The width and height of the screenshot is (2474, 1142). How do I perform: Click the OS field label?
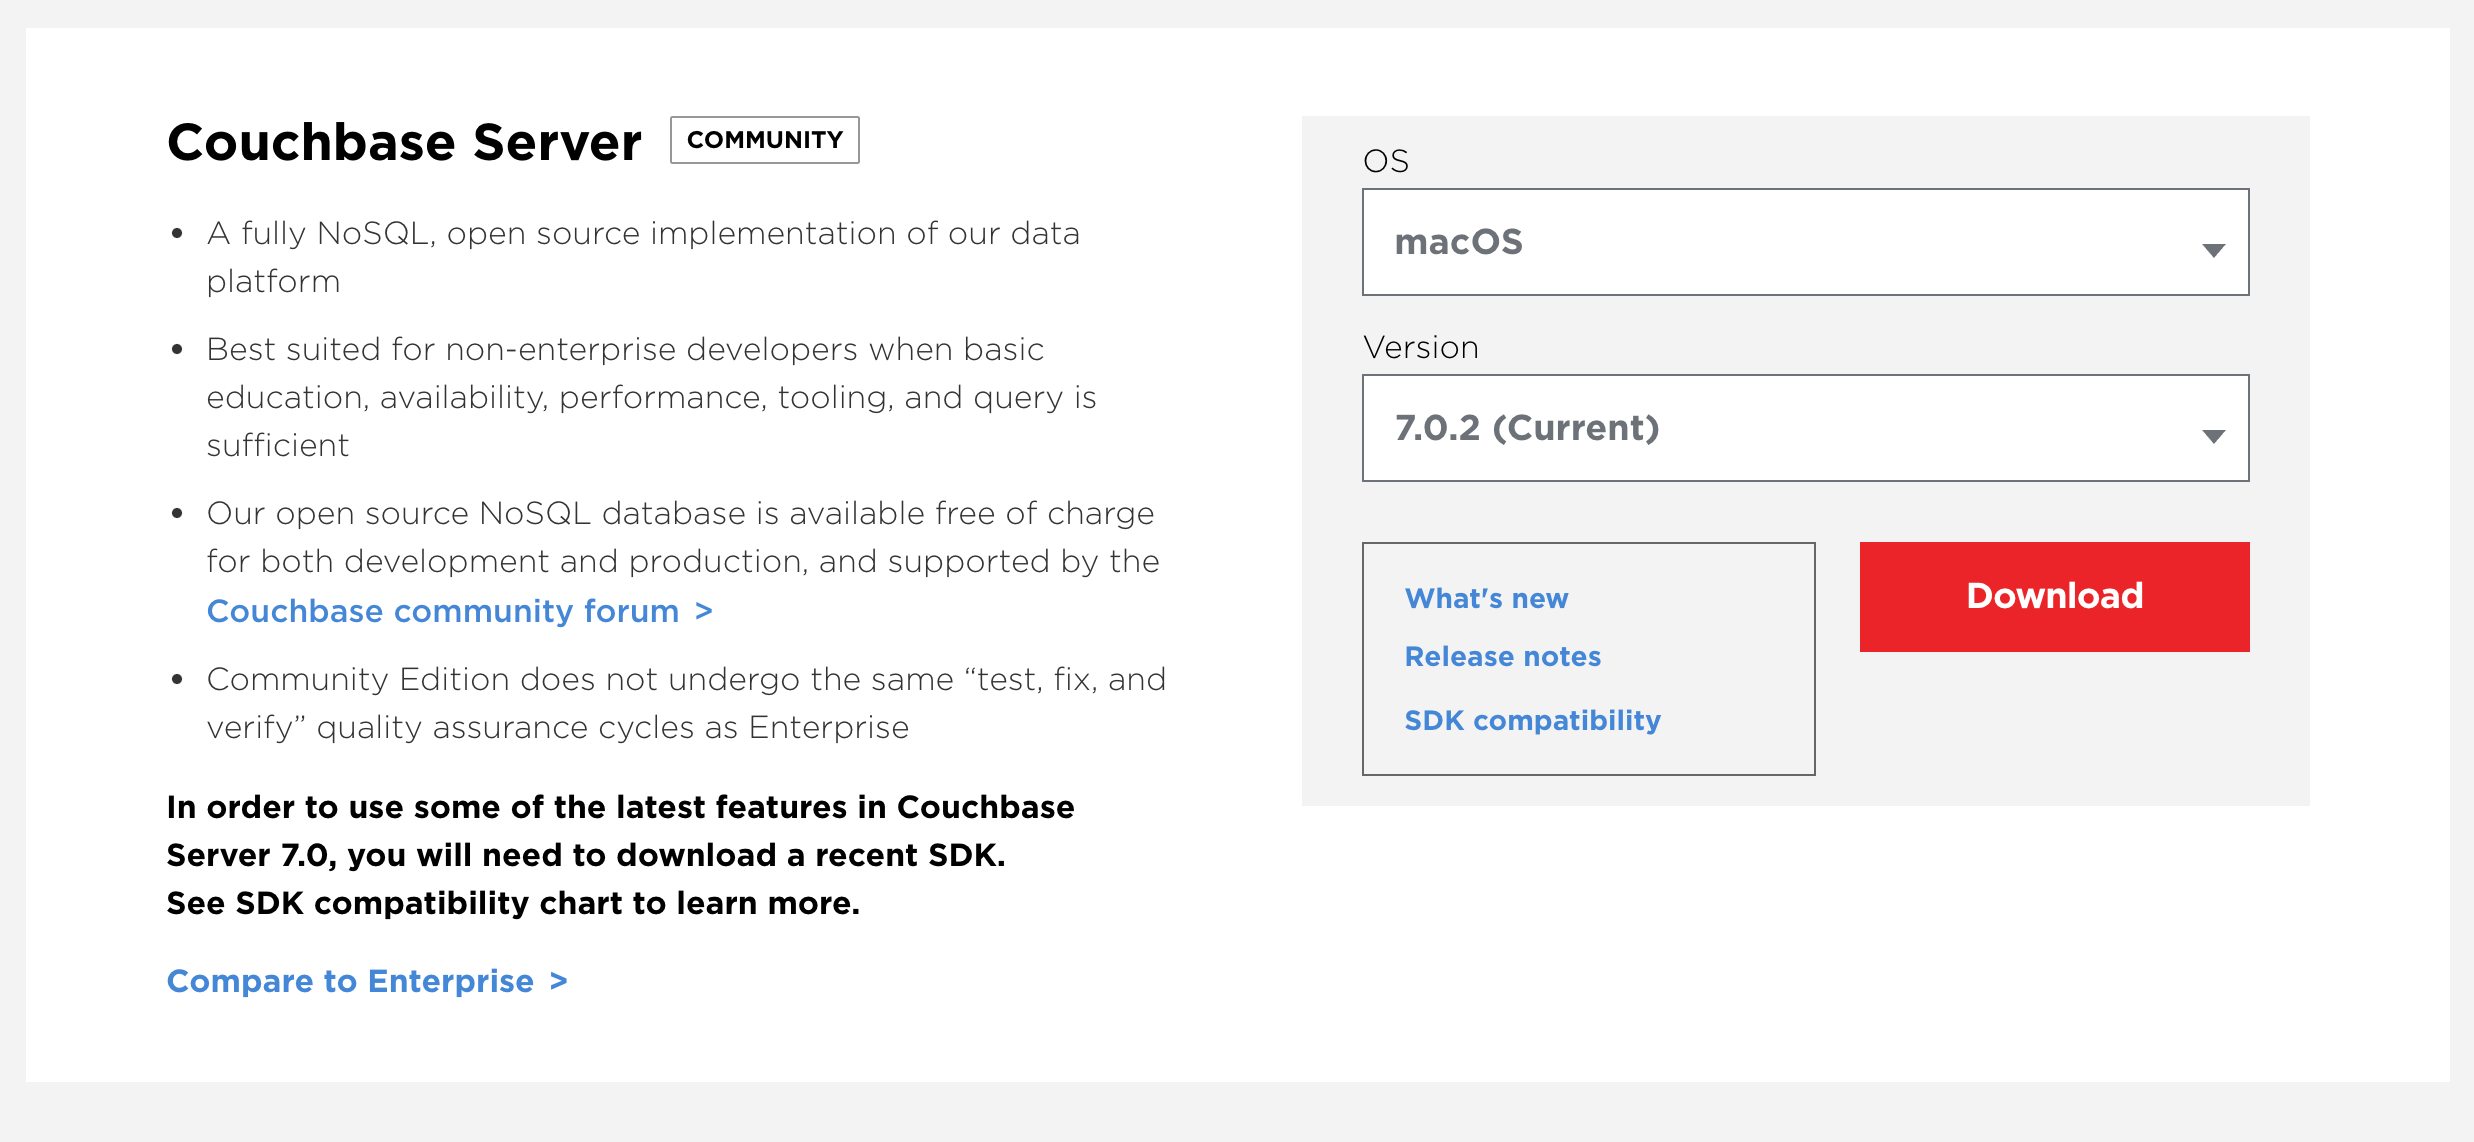pos(1386,160)
